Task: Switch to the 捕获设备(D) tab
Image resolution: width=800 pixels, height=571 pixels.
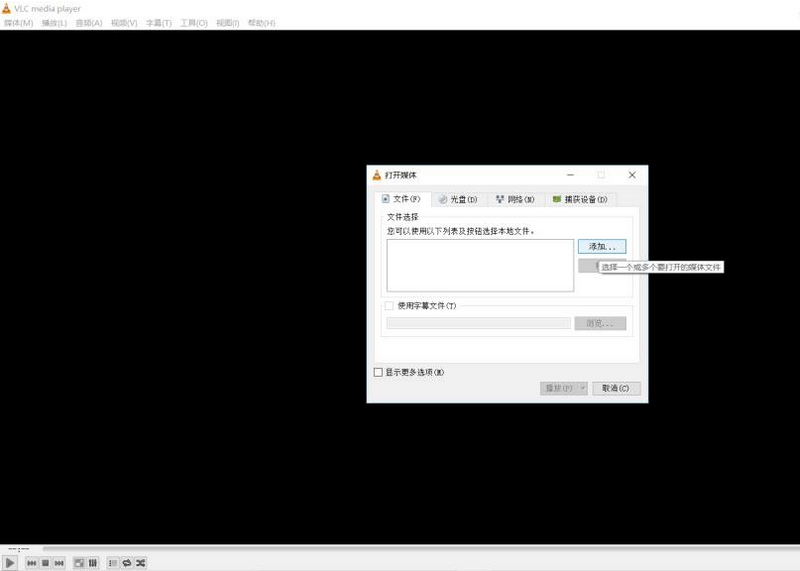Action: point(581,200)
